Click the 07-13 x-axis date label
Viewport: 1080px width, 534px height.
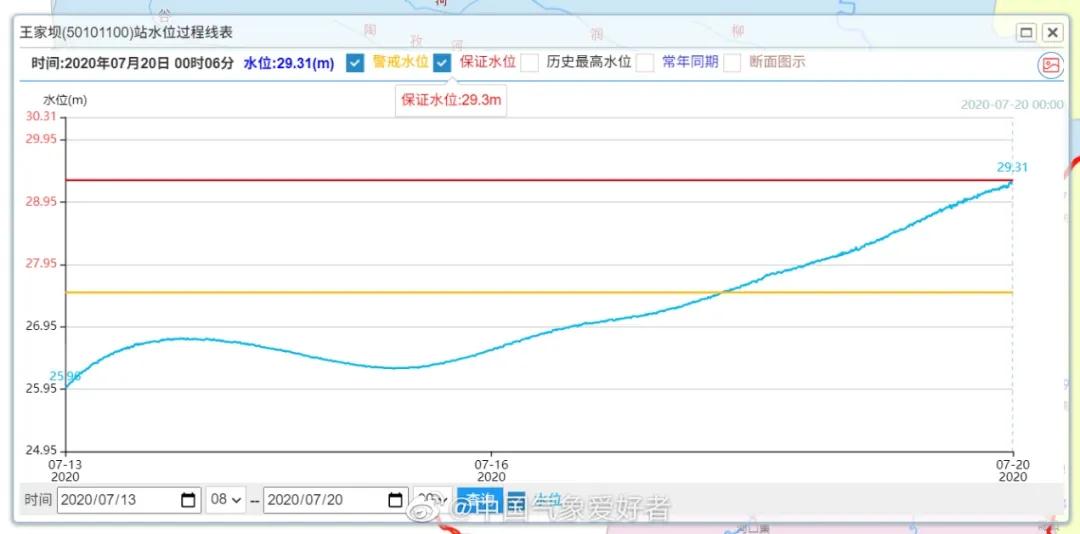coord(65,465)
